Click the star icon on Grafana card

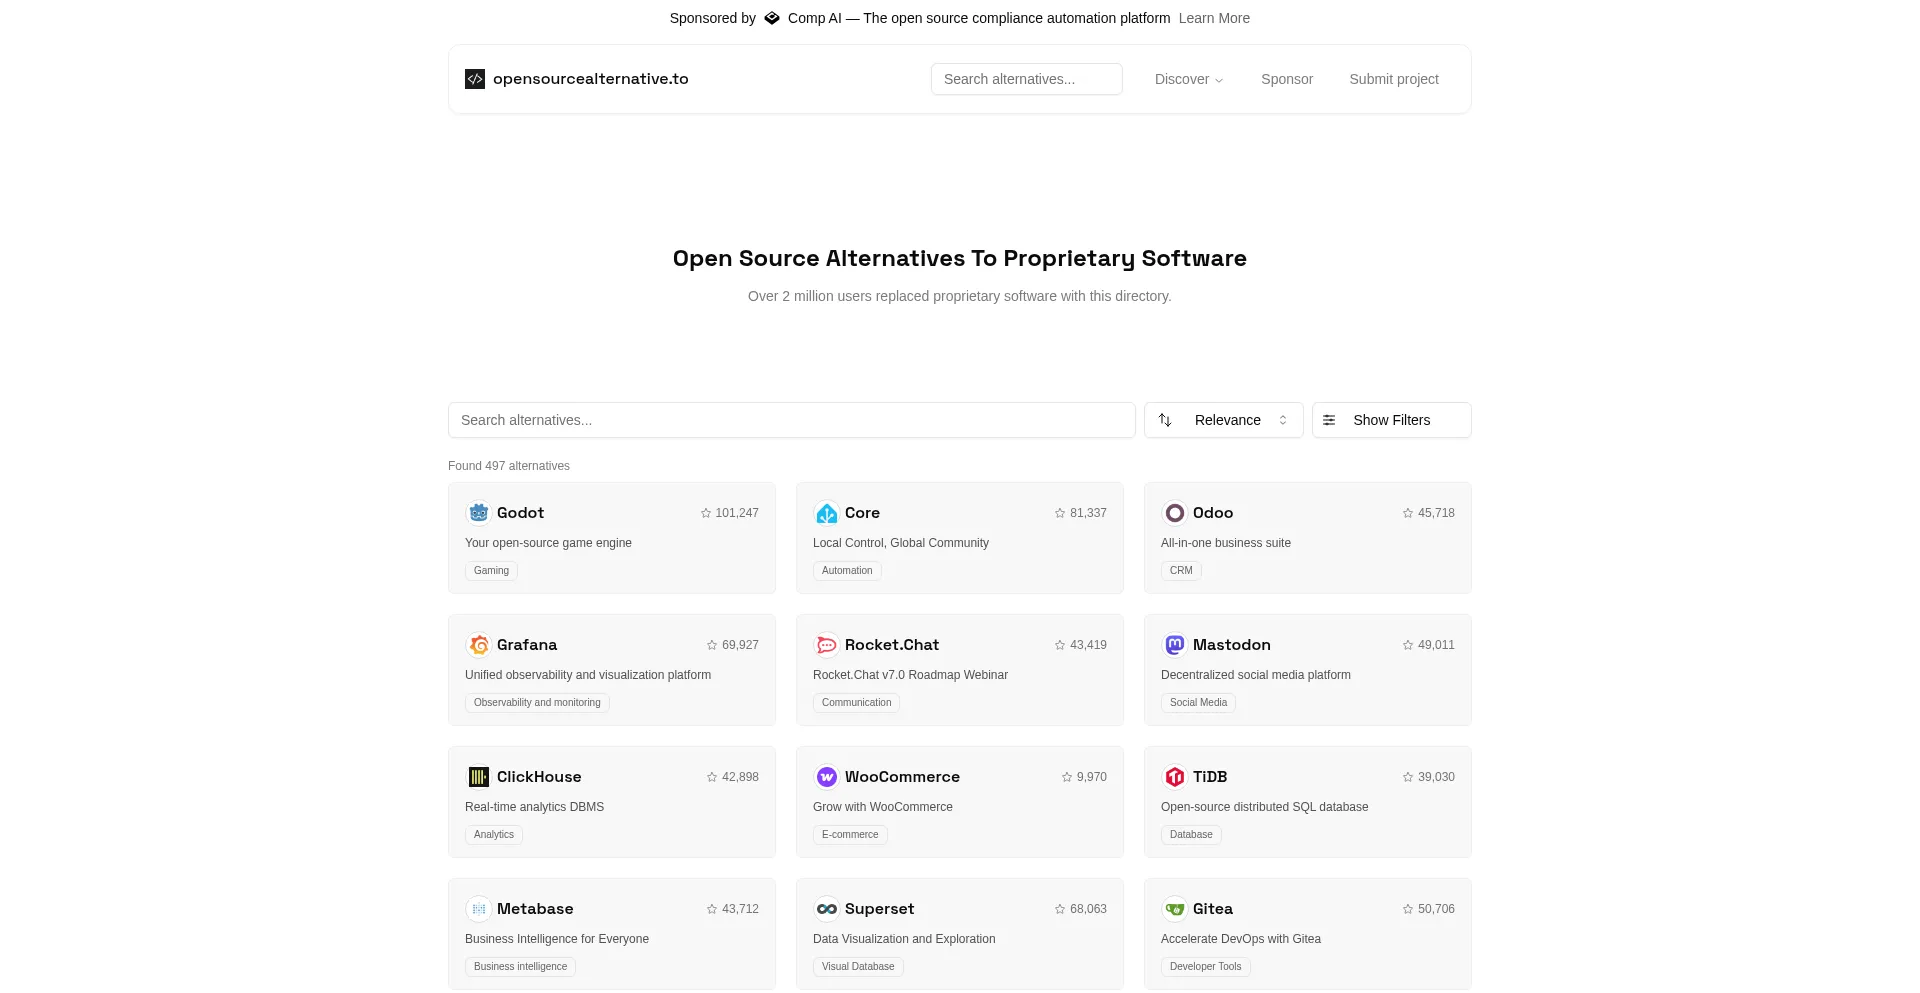712,645
